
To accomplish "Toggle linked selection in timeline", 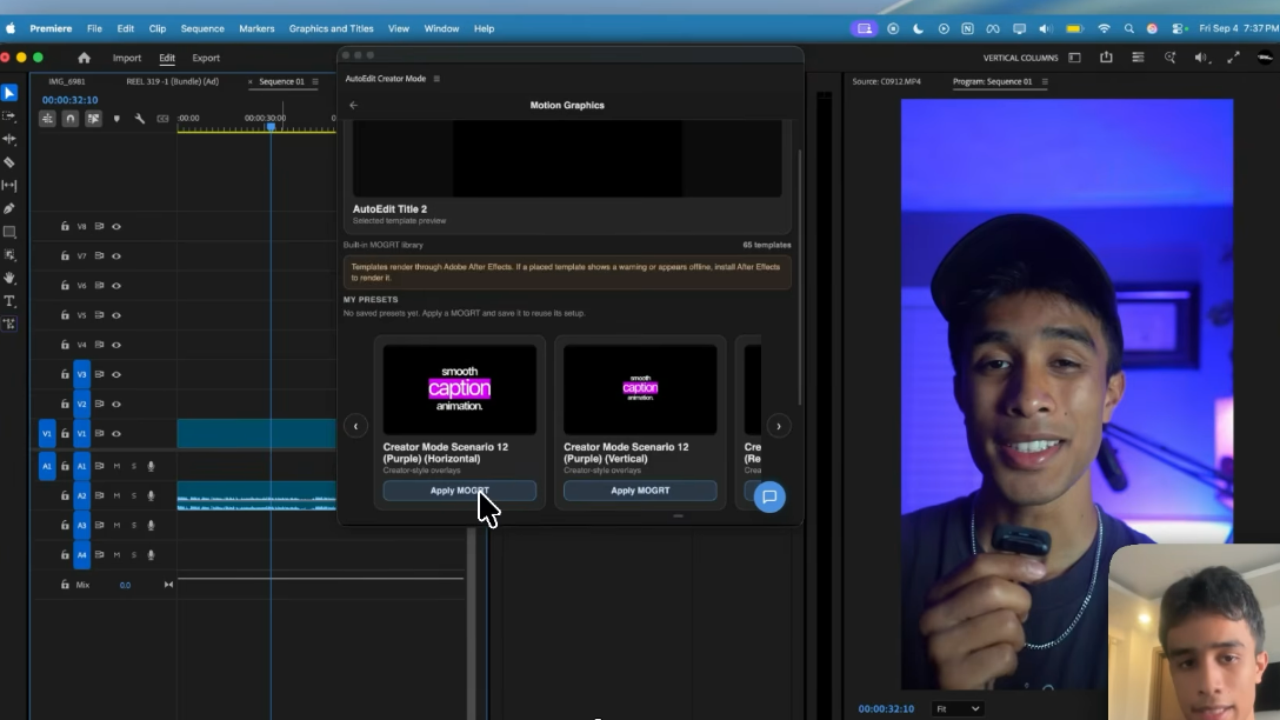I will [93, 119].
